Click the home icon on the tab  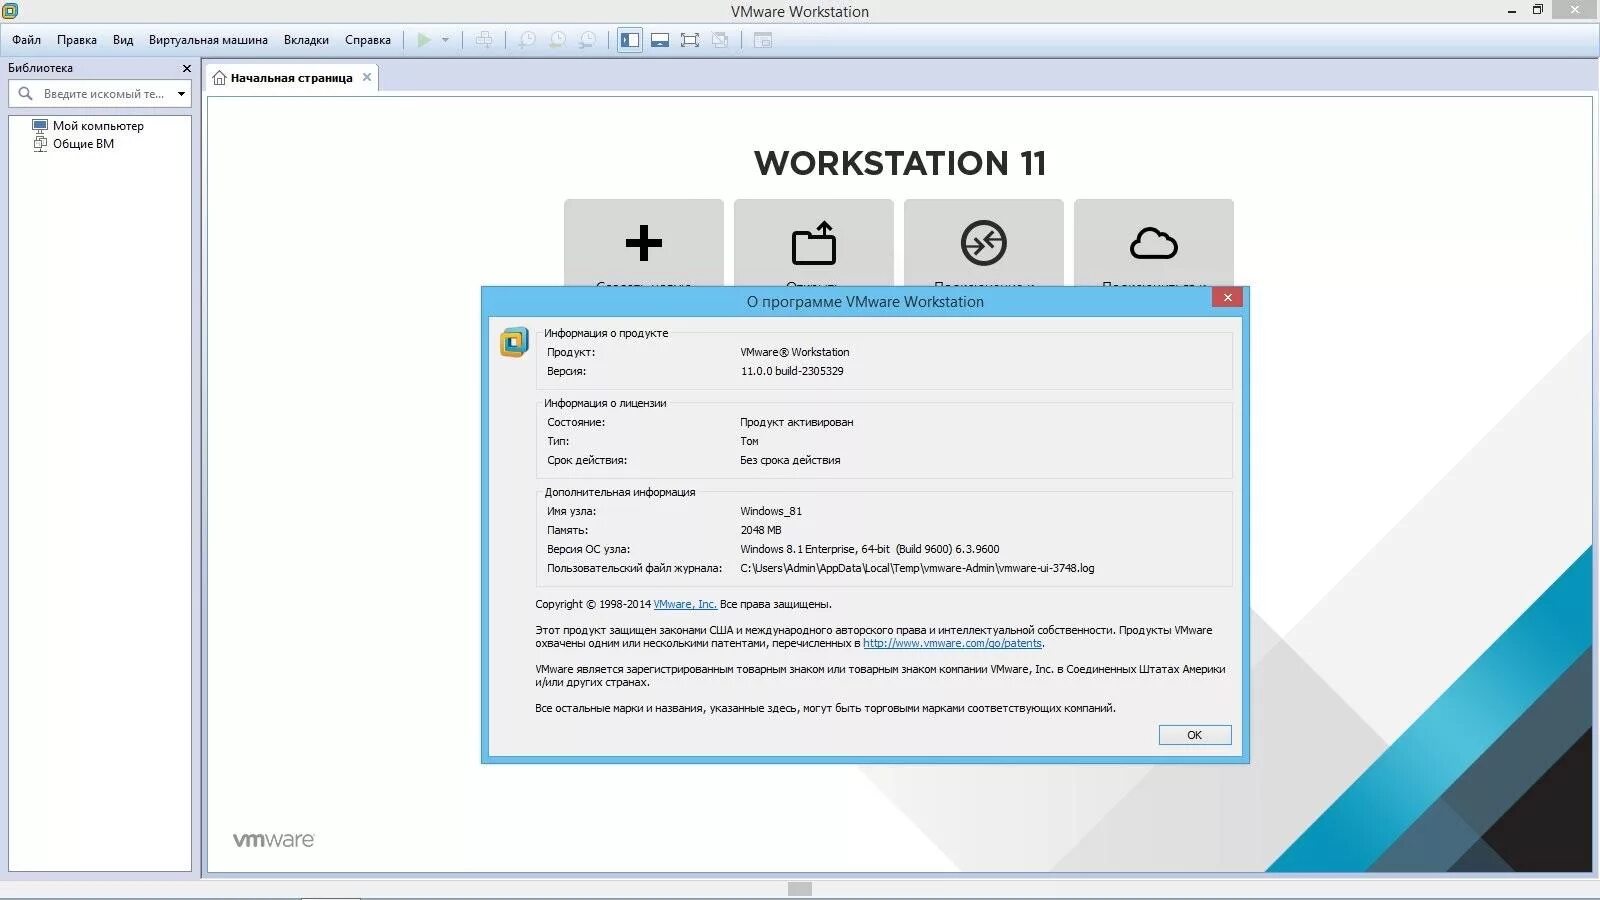pos(219,78)
